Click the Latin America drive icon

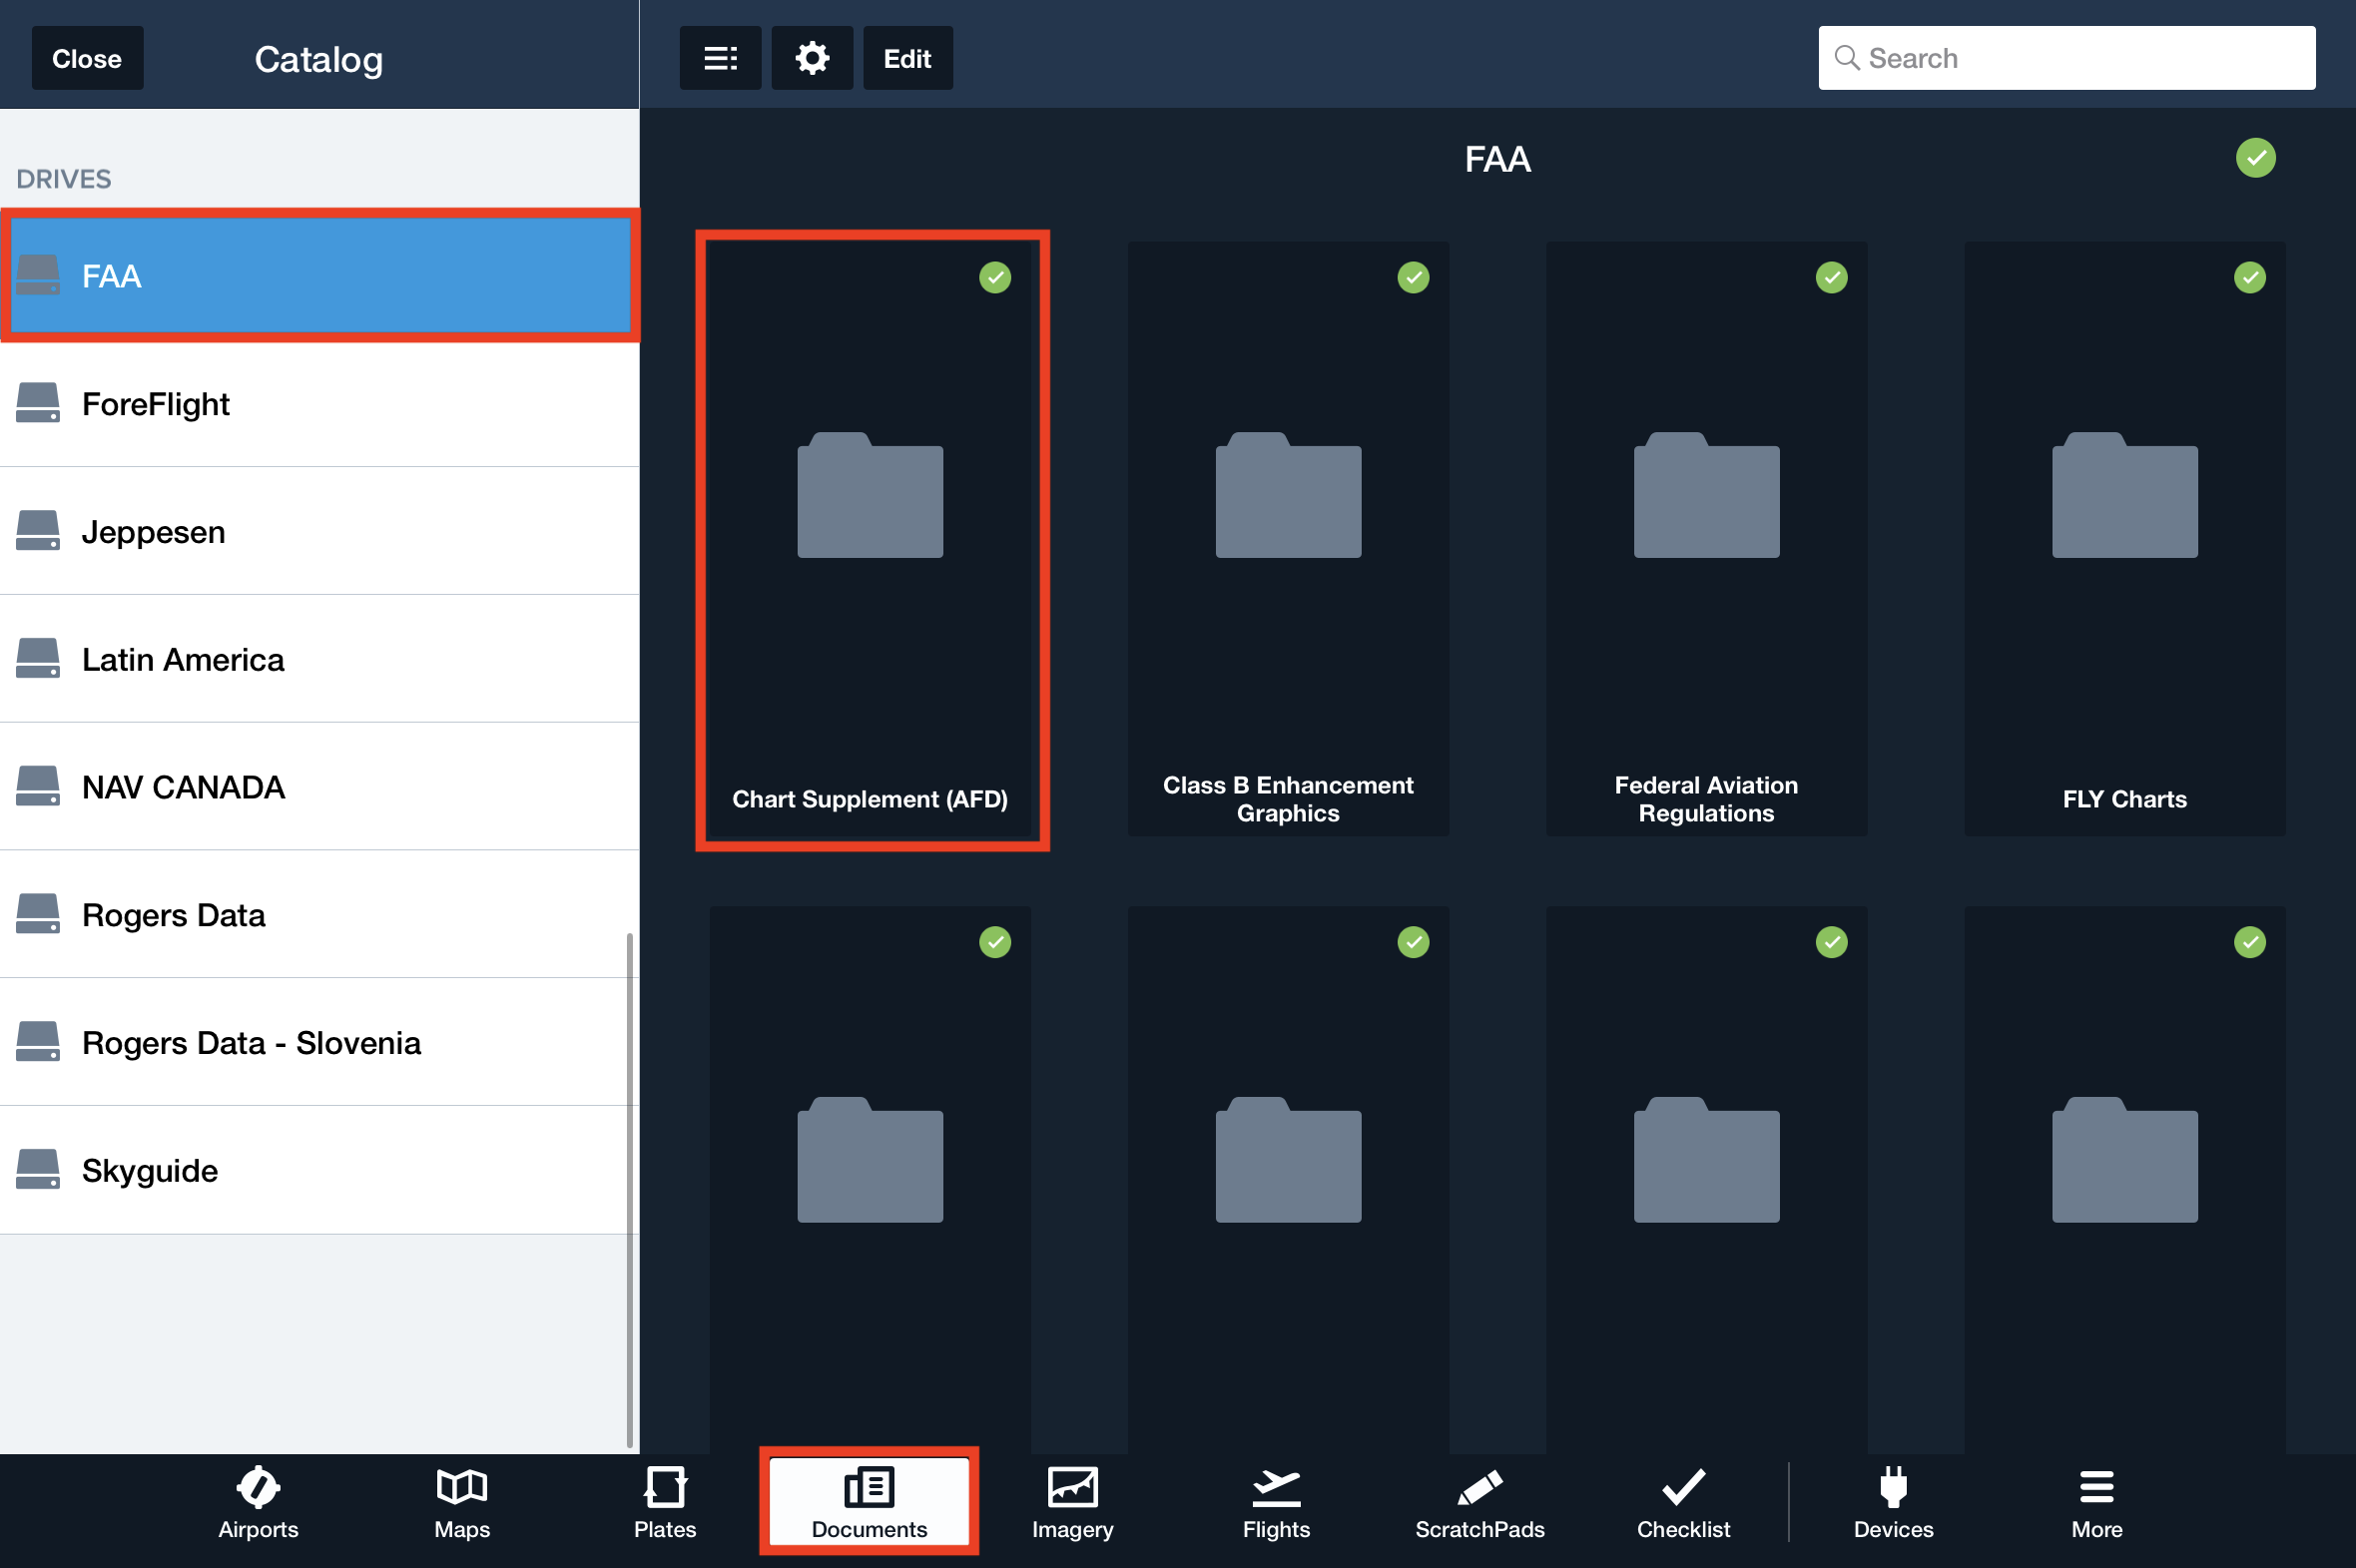coord(38,658)
